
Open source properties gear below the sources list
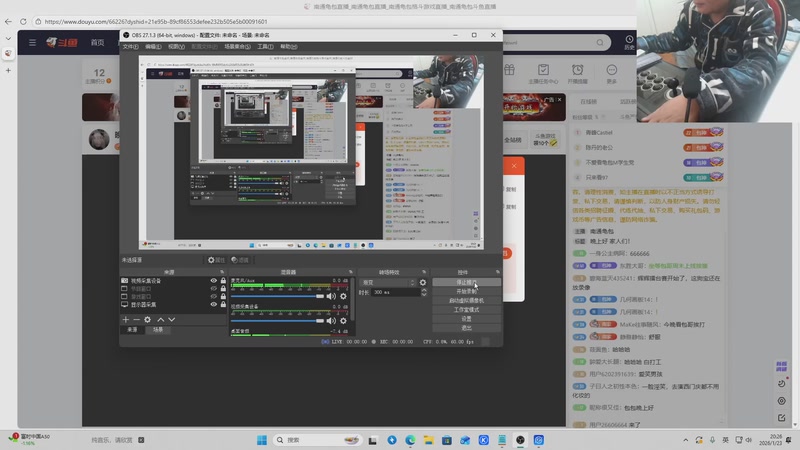(x=147, y=319)
